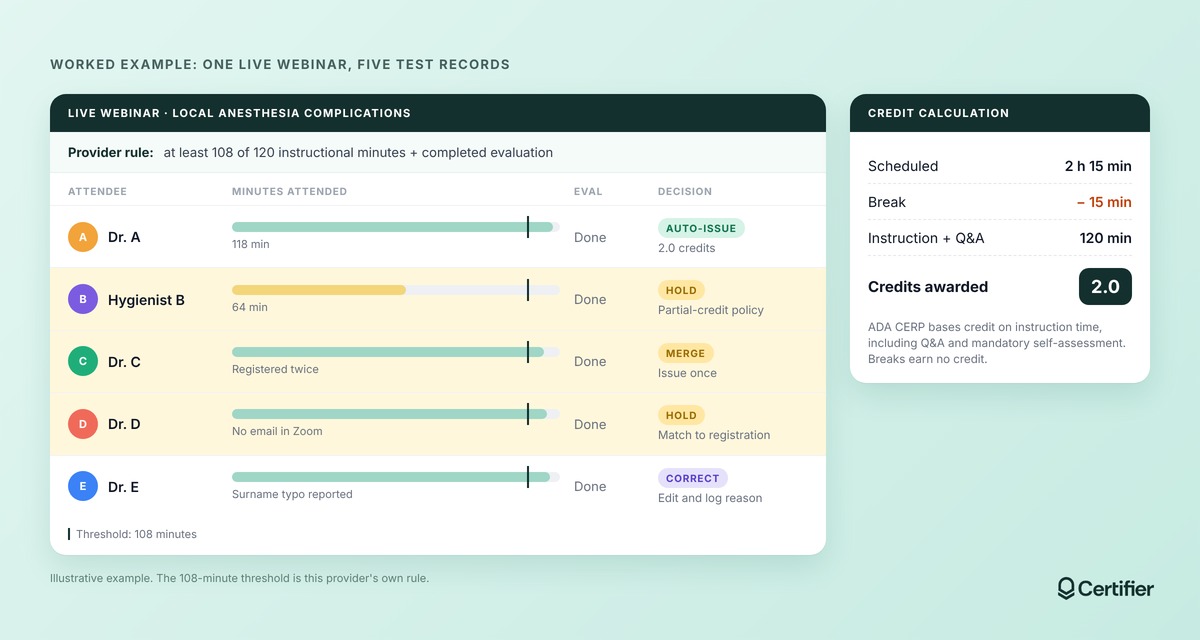The image size is (1200, 640).
Task: Click the 'WORKED EXAMPLE' page heading
Action: 280,64
